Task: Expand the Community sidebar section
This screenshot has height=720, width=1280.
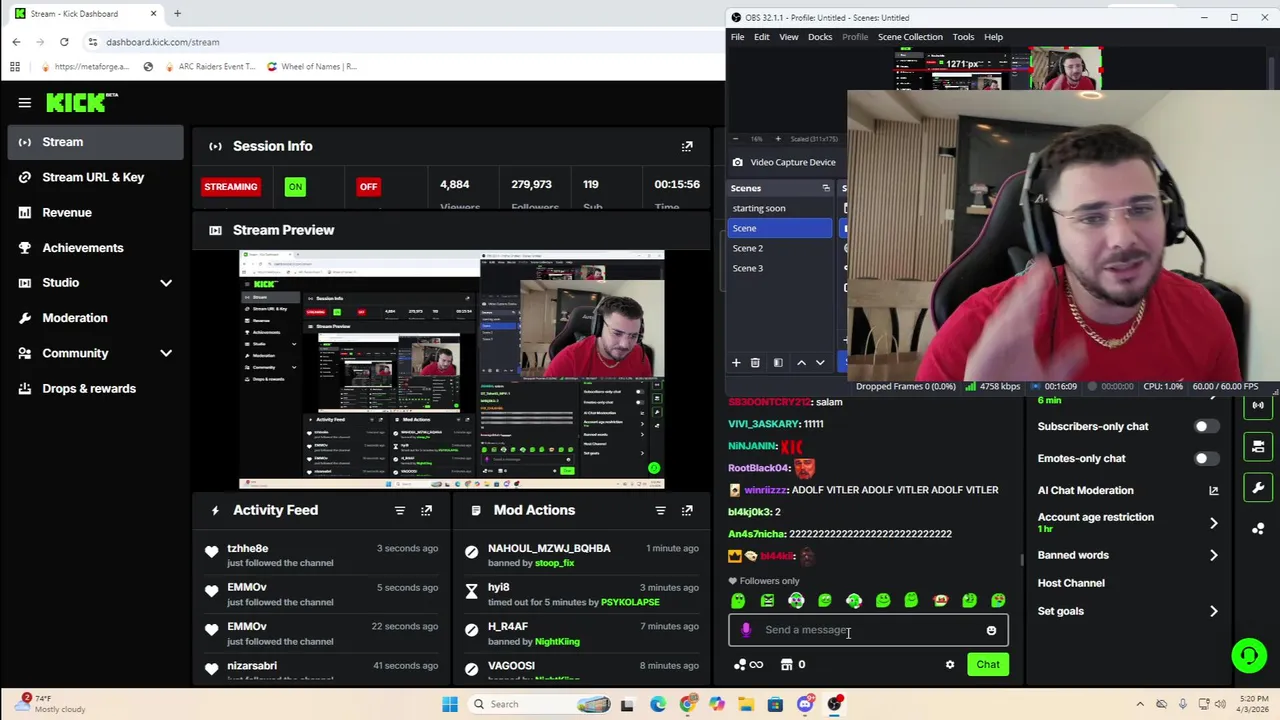Action: (166, 353)
